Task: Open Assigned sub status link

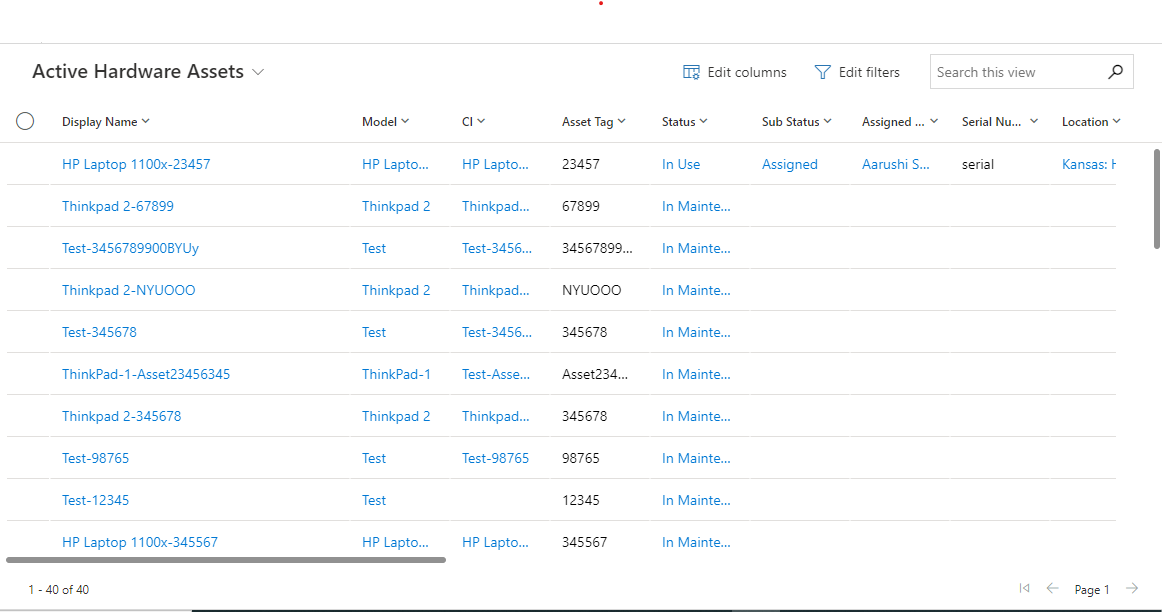Action: [x=790, y=164]
